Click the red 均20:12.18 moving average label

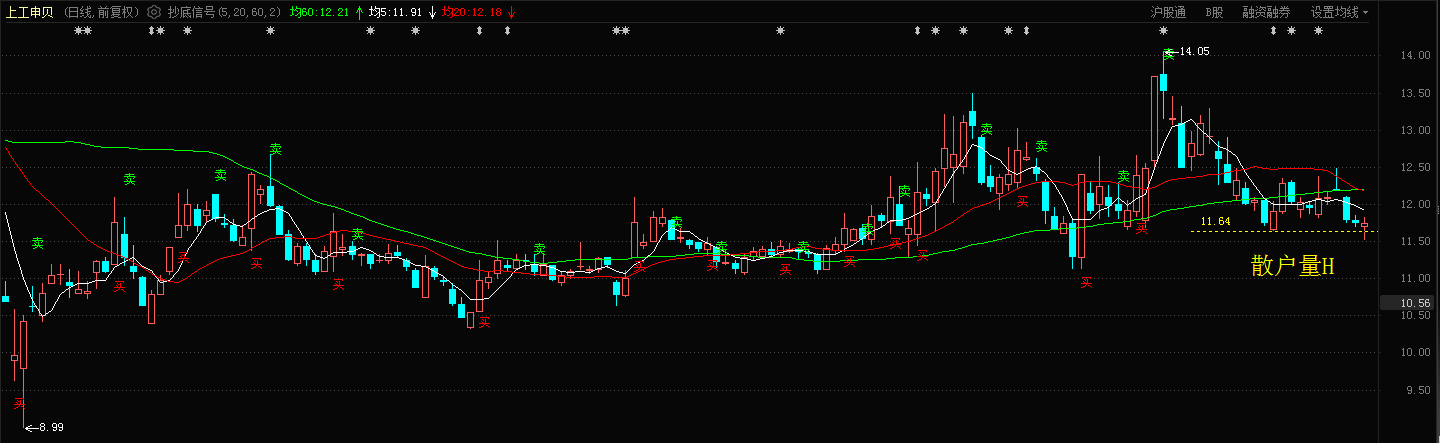[x=472, y=12]
